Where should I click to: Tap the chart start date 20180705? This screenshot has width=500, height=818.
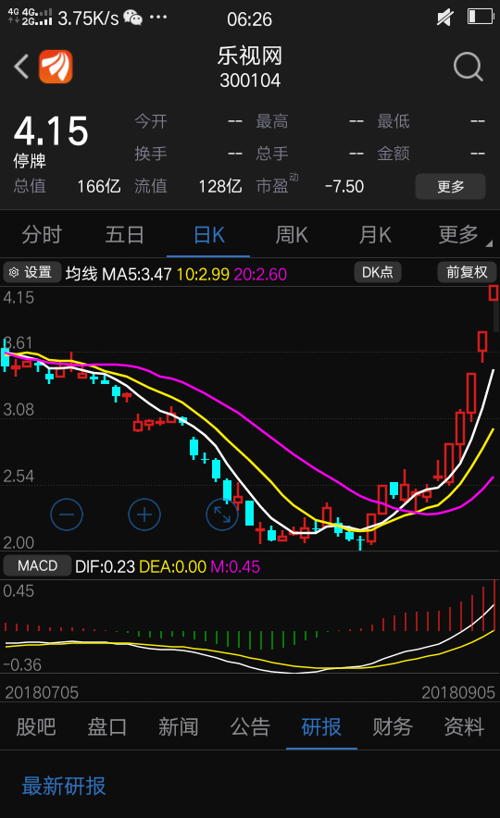click(42, 692)
